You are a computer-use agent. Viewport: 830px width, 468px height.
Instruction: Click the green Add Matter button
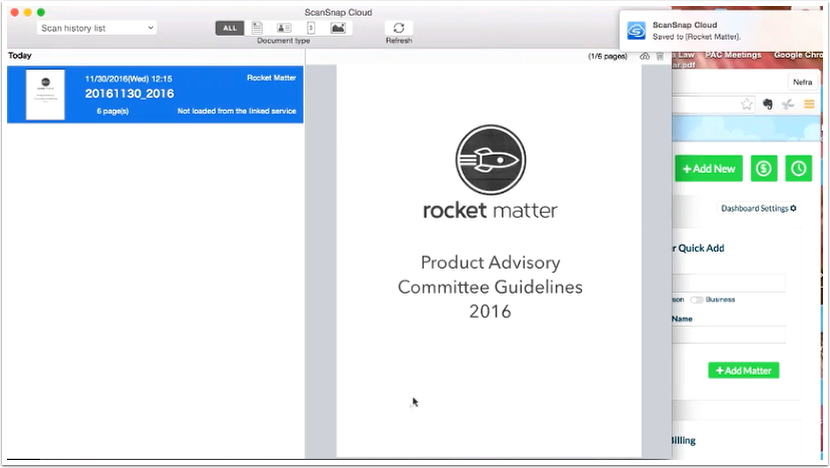[x=743, y=371]
